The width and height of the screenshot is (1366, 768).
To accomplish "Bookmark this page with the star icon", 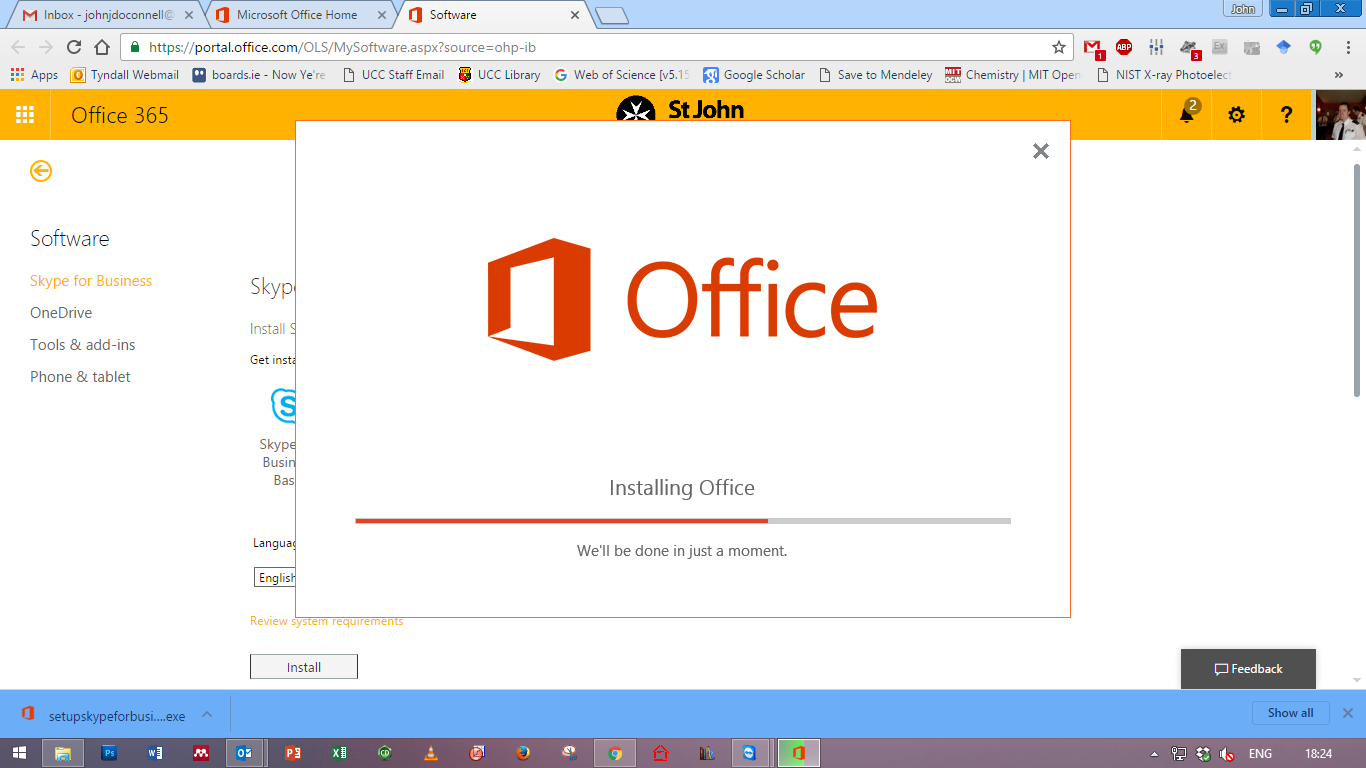I will pos(1059,47).
